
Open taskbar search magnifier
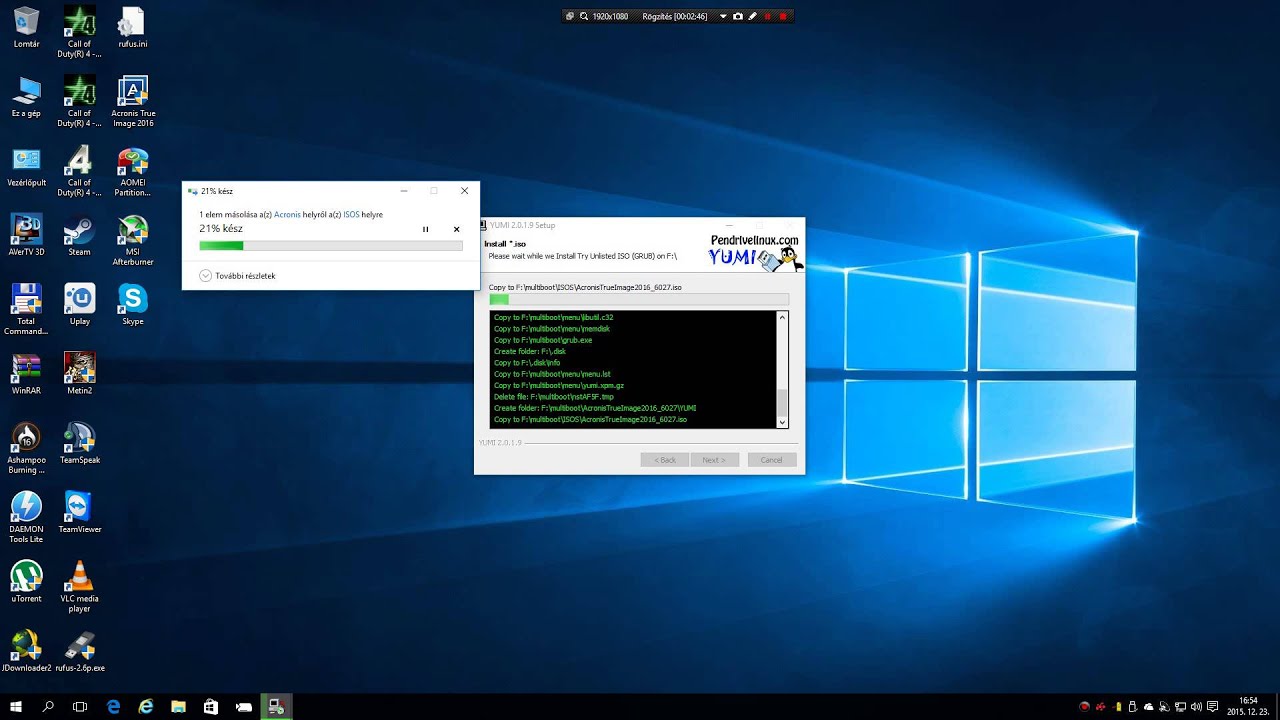click(48, 707)
